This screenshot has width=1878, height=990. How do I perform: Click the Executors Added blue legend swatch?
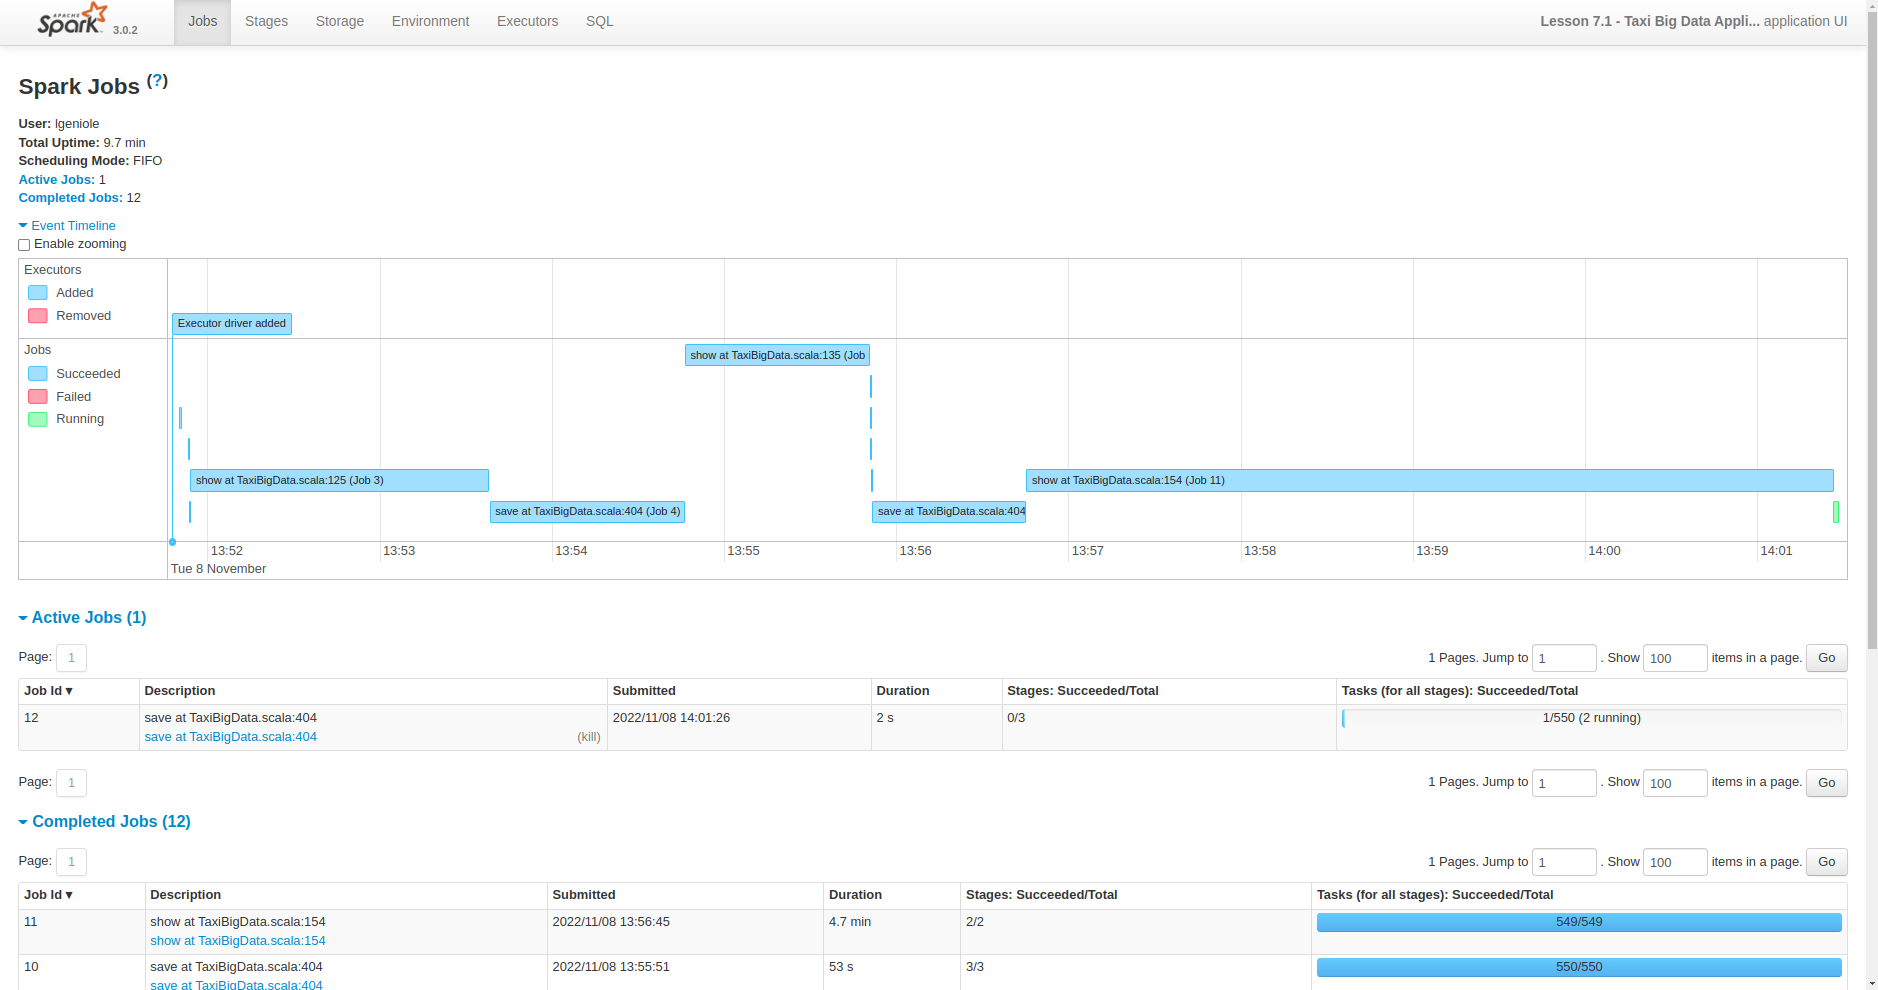[x=38, y=293]
